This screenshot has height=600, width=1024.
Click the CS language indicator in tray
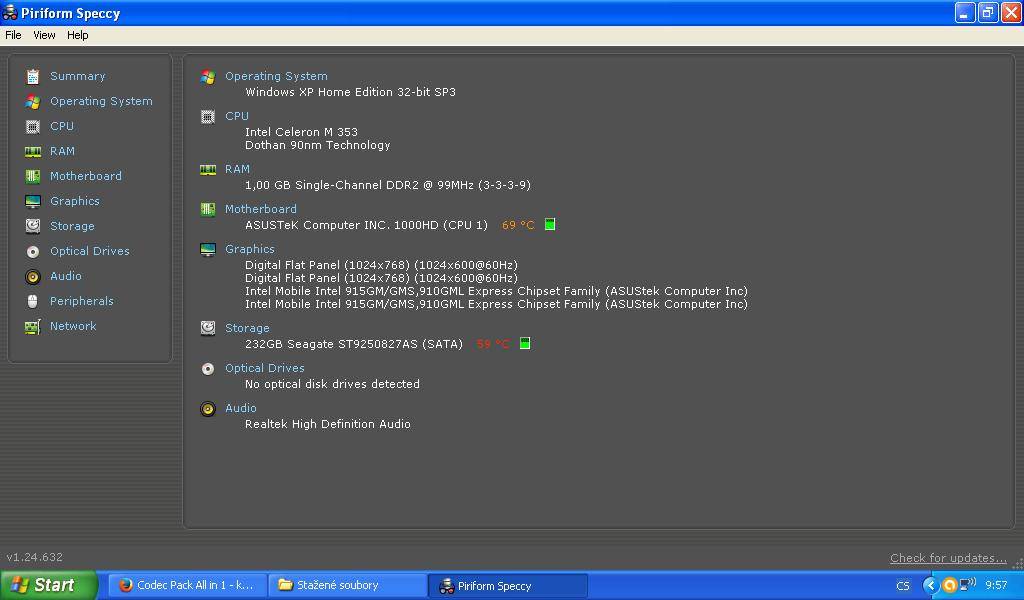(x=903, y=586)
